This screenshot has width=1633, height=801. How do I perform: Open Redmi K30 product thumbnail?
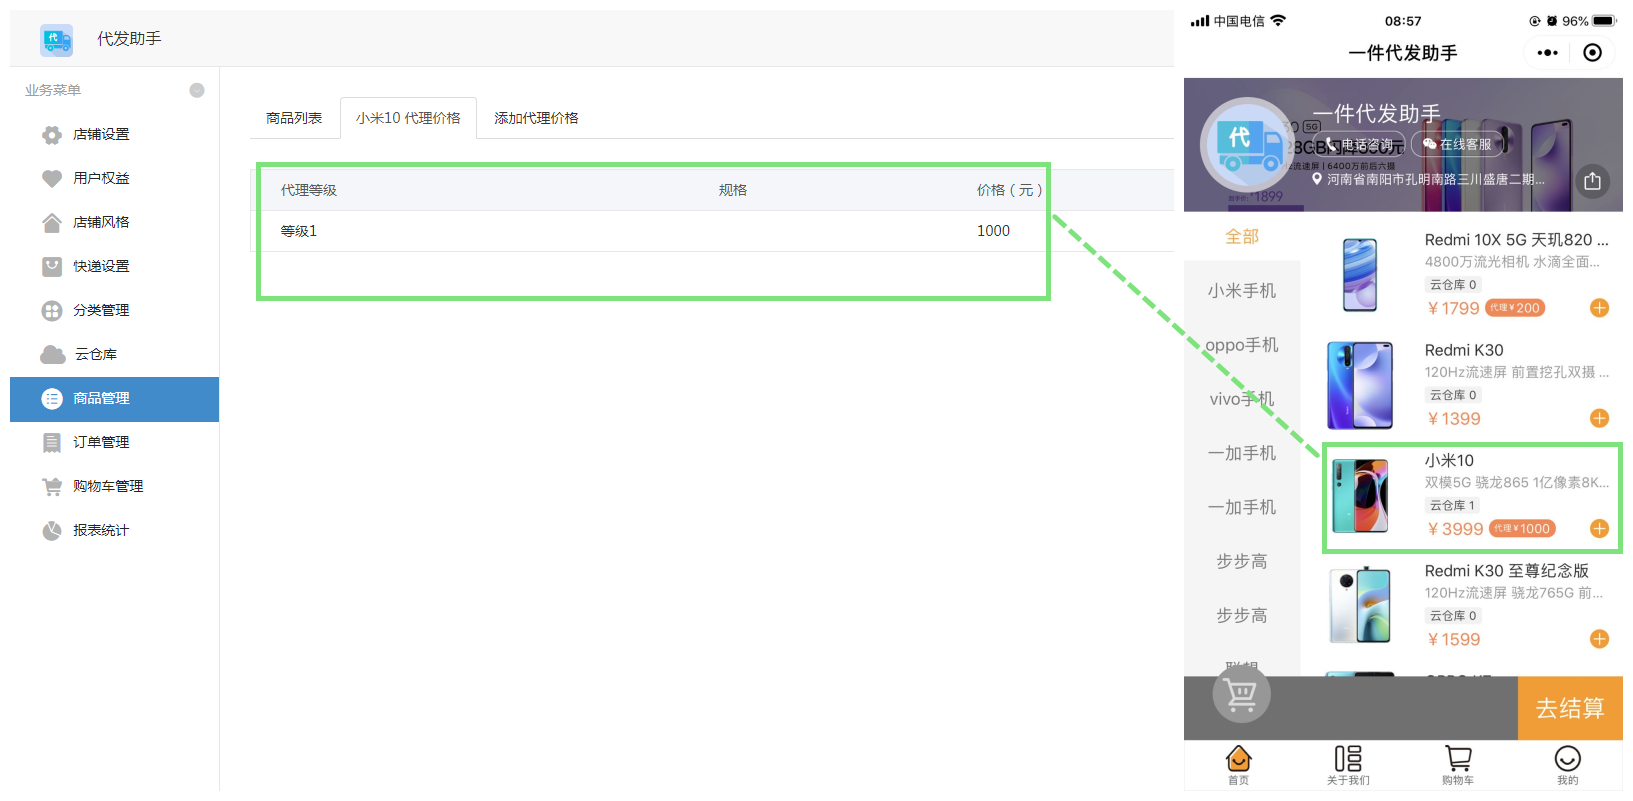pyautogui.click(x=1360, y=385)
